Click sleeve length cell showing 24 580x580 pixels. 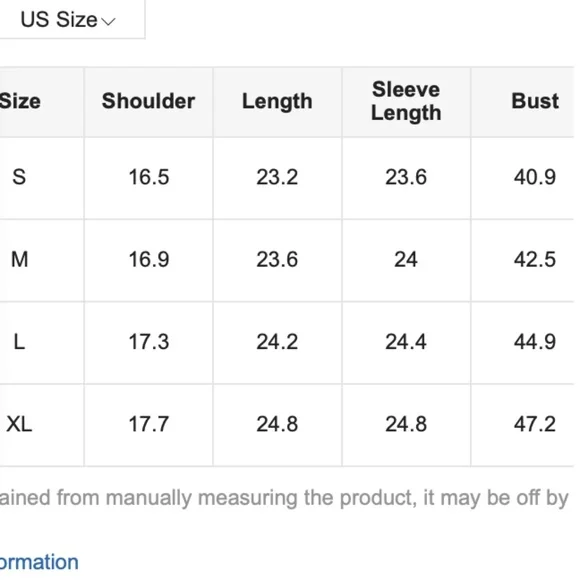pos(406,259)
